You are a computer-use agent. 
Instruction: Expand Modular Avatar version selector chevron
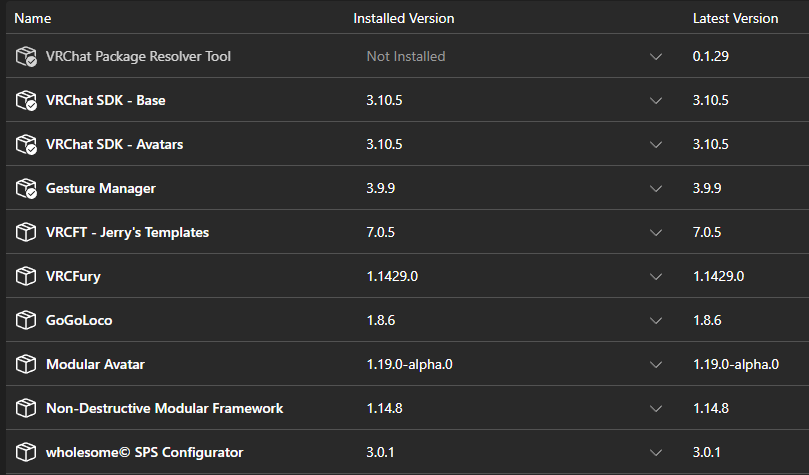[x=656, y=365]
